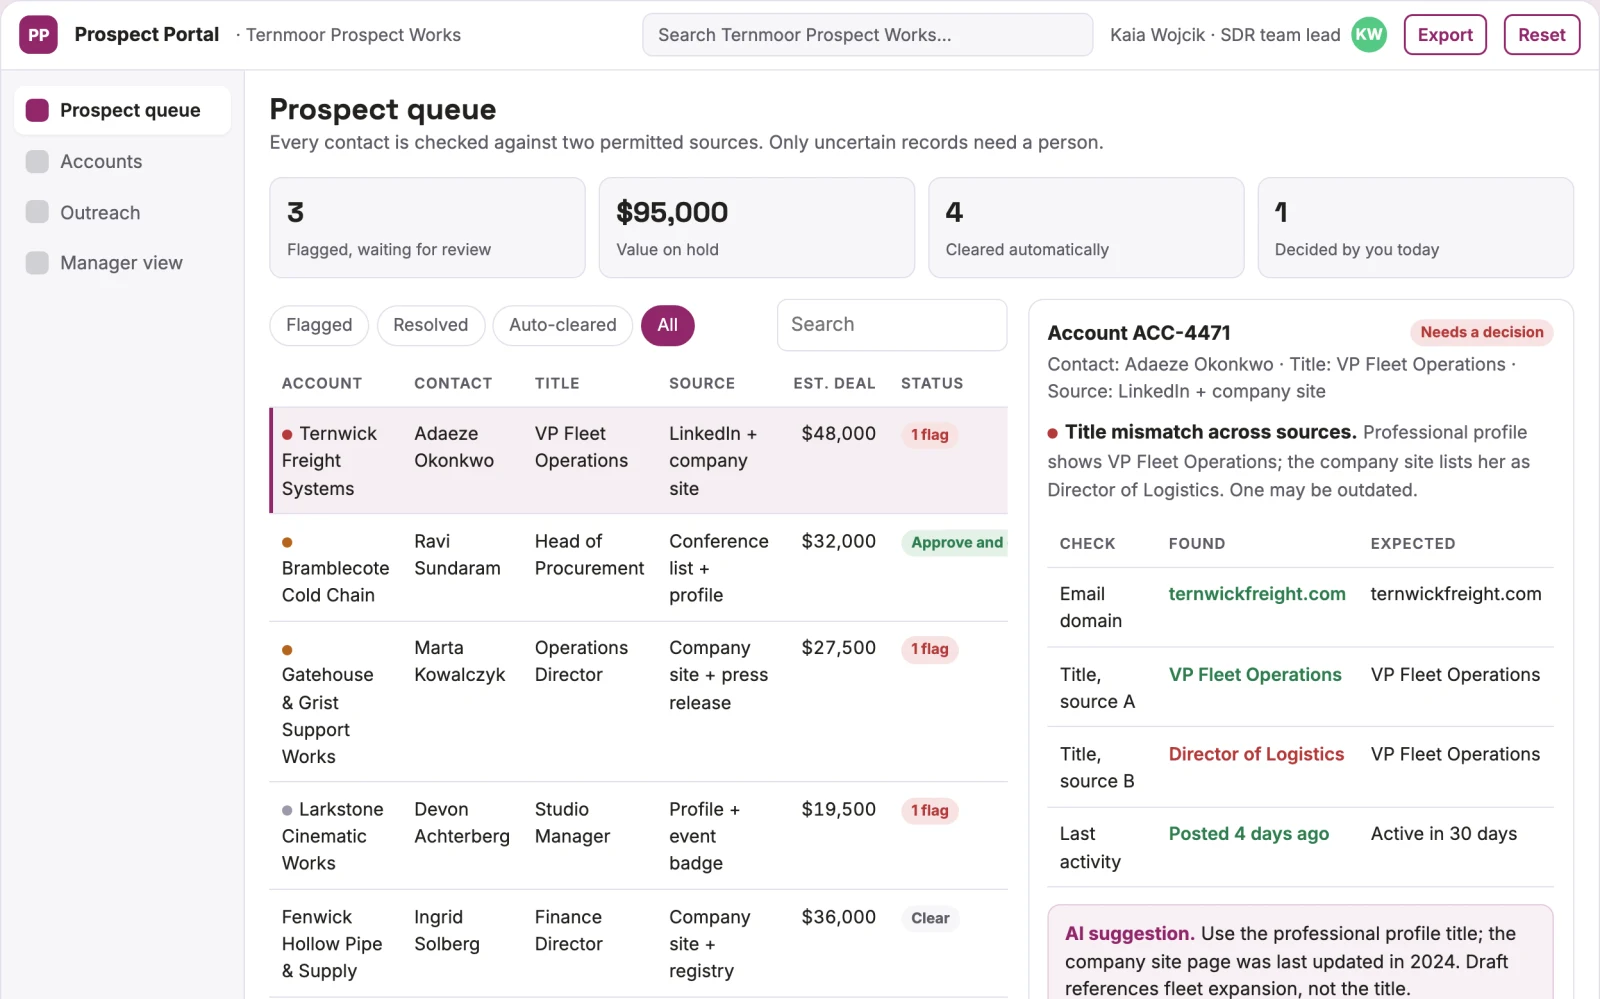Click the Needs a decision badge
The image size is (1600, 999).
[1482, 332]
